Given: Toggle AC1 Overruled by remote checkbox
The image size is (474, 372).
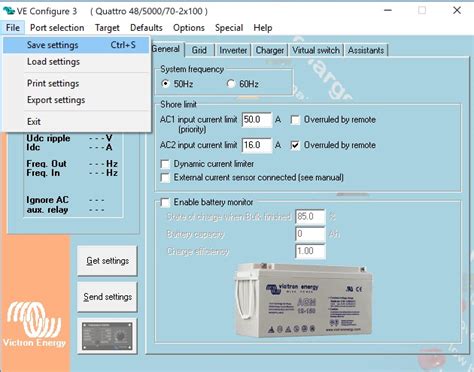Looking at the screenshot, I should click(x=295, y=120).
